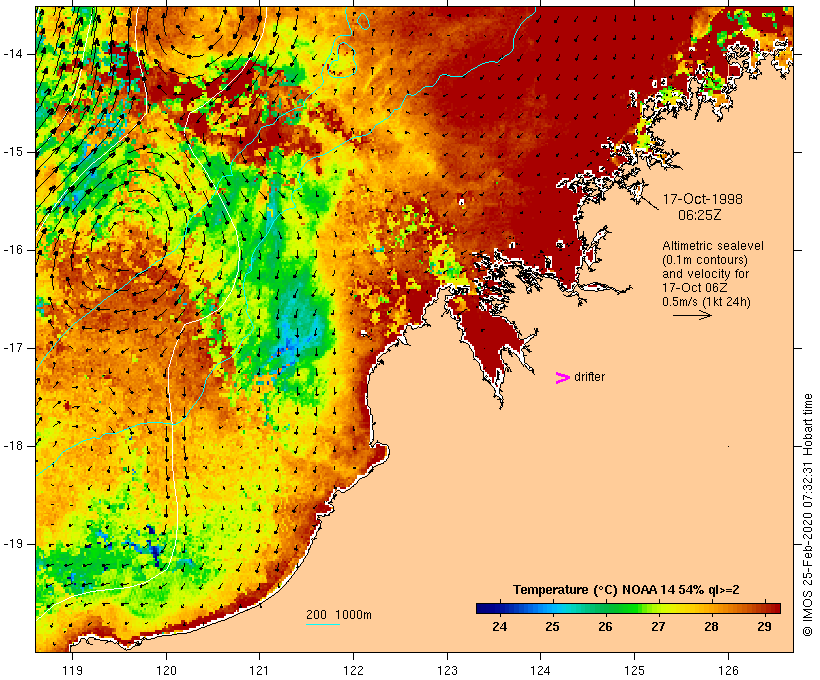Click the '200 1000m' depth contour label
This screenshot has height=680, width=820.
(339, 615)
